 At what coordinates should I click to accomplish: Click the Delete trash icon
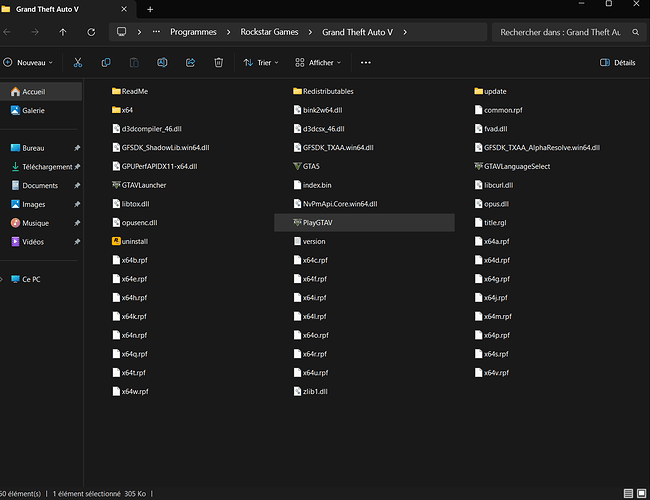click(218, 63)
